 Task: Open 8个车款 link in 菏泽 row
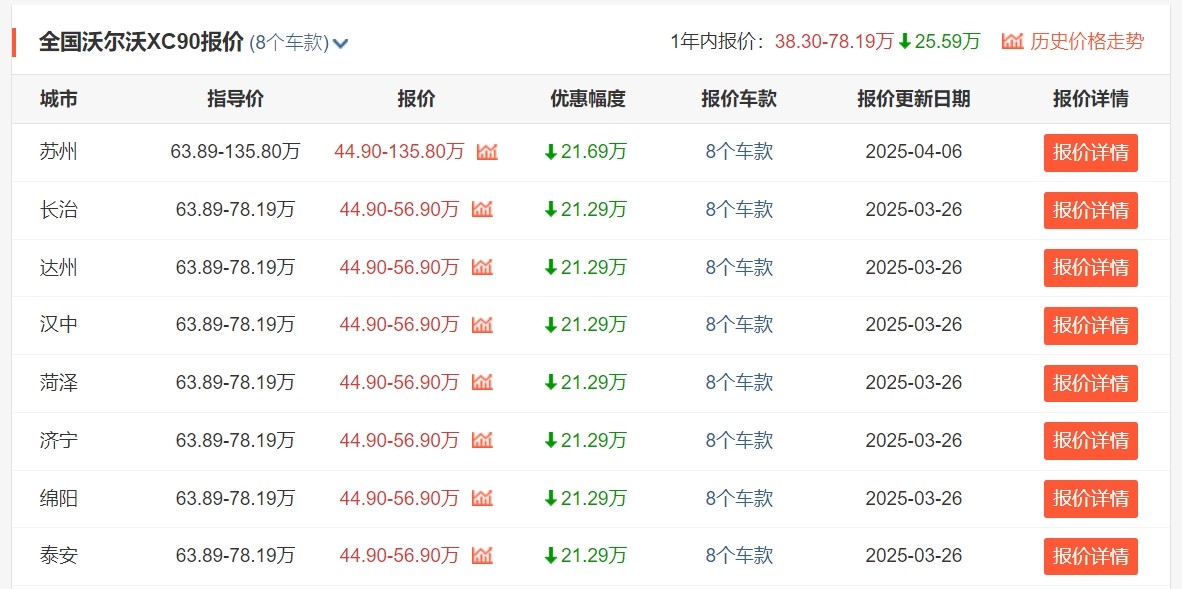click(x=739, y=383)
